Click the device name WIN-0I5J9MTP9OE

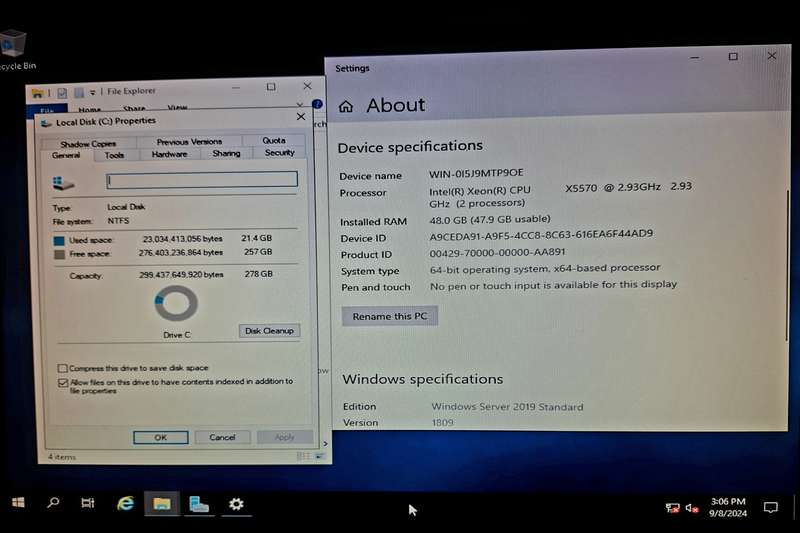[476, 173]
